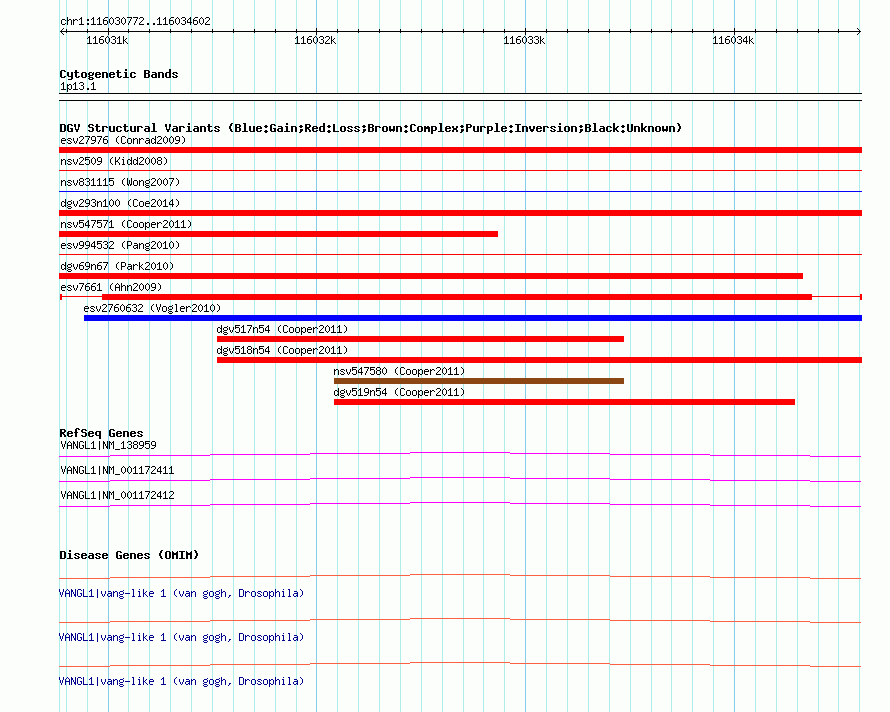Click the dgv69n67 (Park2010) label text

117,266
